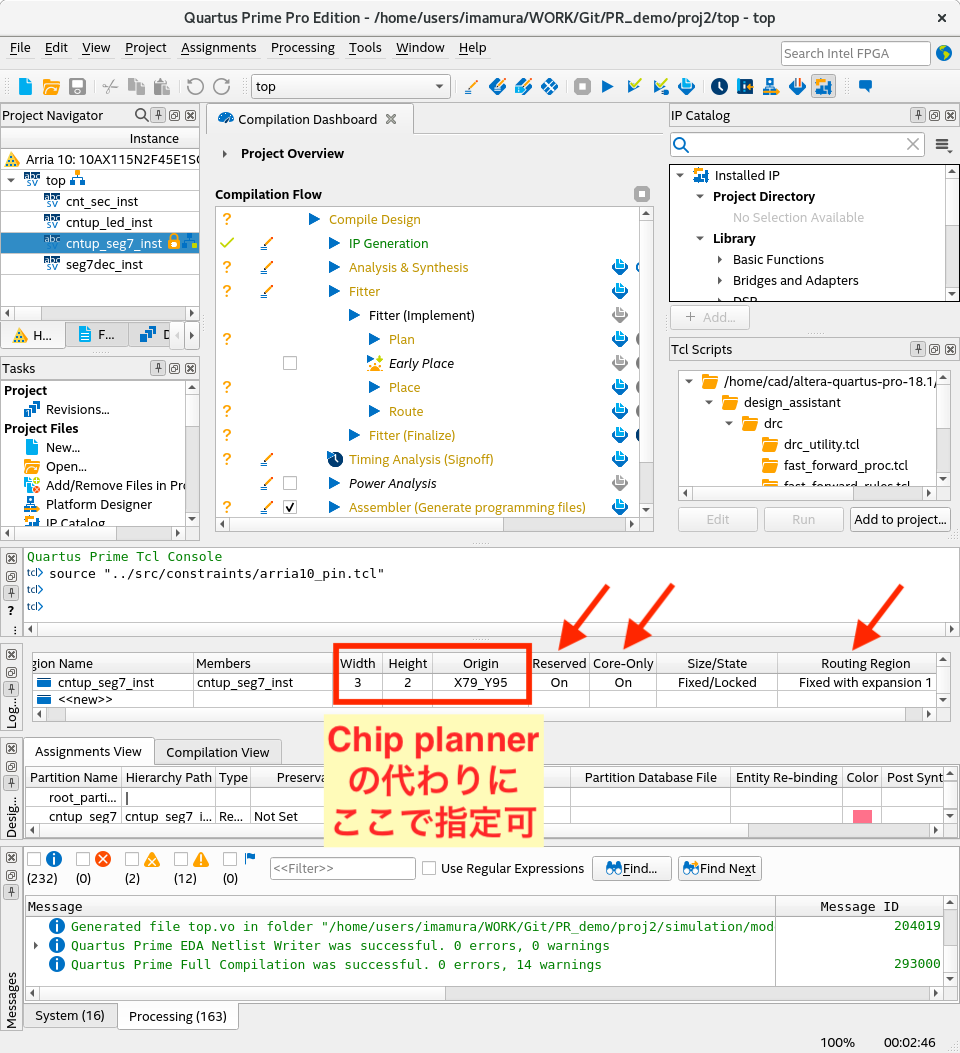Viewport: 960px width, 1053px height.
Task: Collapse the design_assistant folder in Tcl Scripts
Action: click(x=709, y=402)
